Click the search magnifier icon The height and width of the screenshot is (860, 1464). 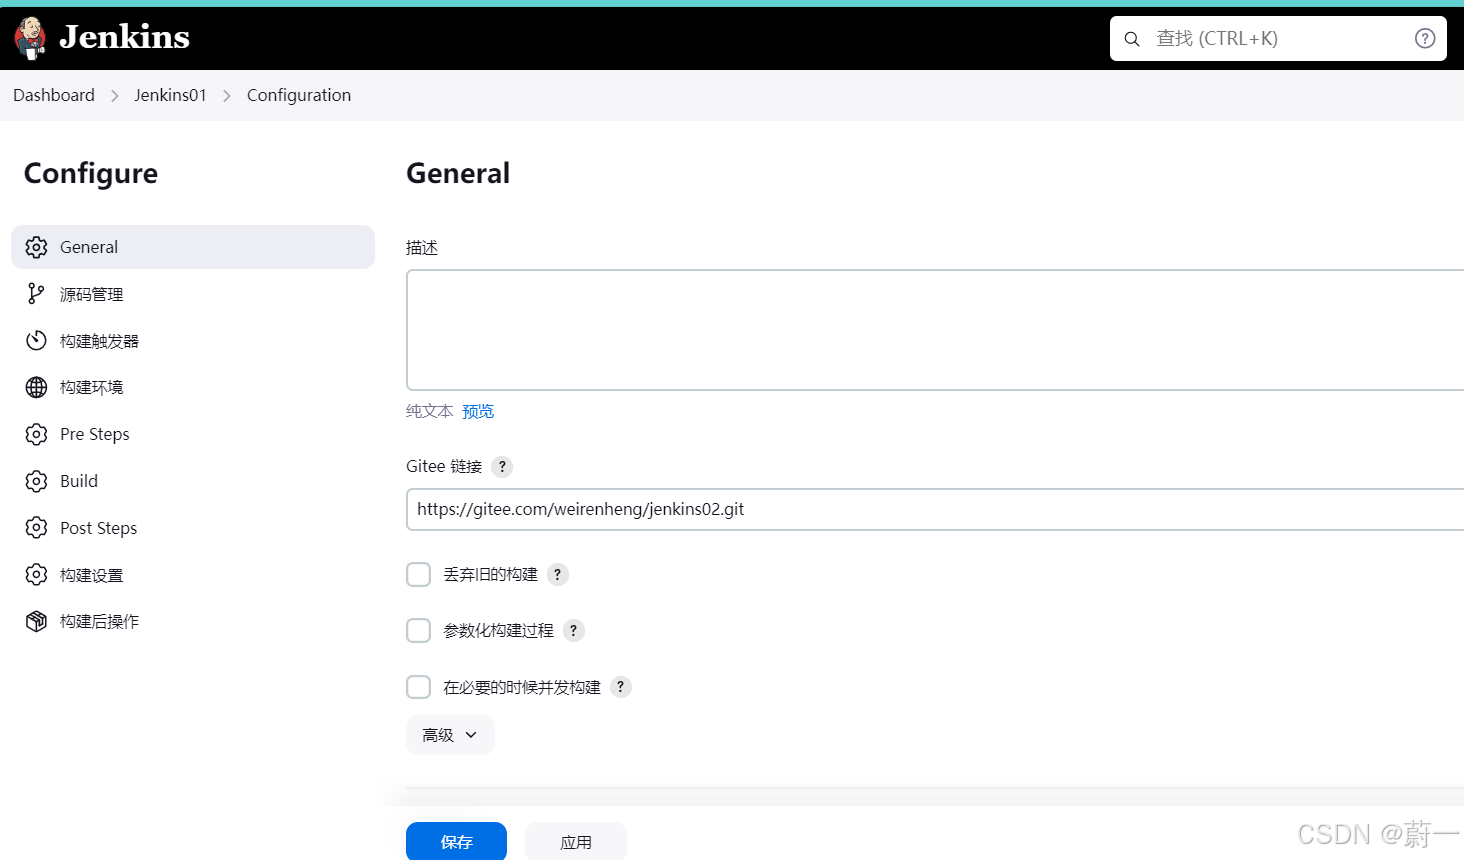click(x=1132, y=39)
